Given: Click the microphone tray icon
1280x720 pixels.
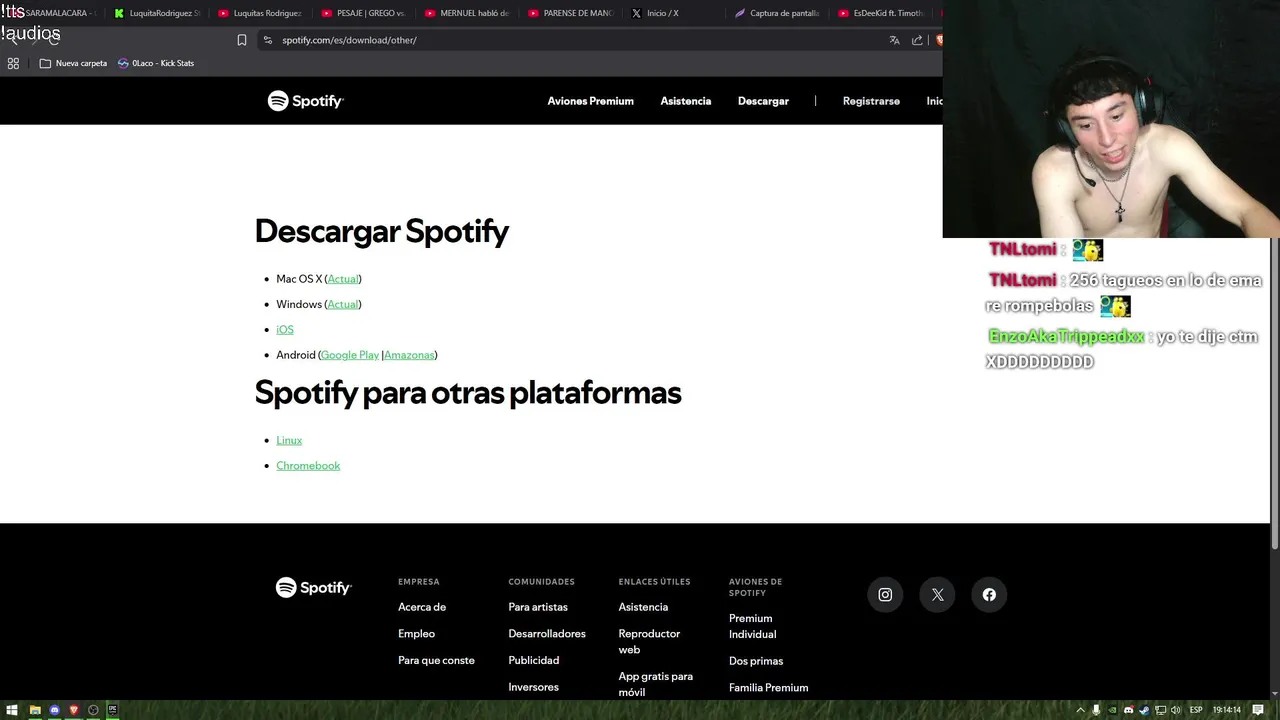Looking at the screenshot, I should tap(1096, 710).
